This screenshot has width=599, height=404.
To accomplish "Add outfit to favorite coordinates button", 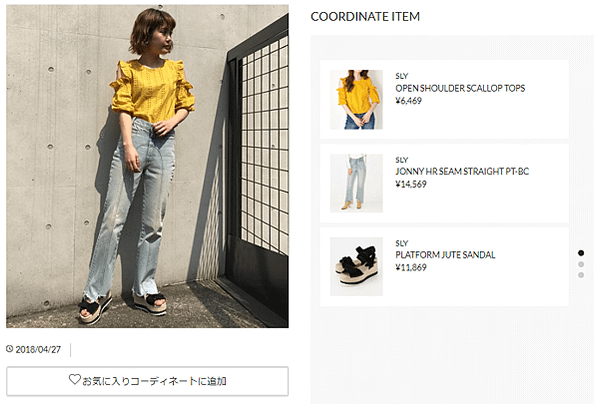I will click(x=147, y=381).
